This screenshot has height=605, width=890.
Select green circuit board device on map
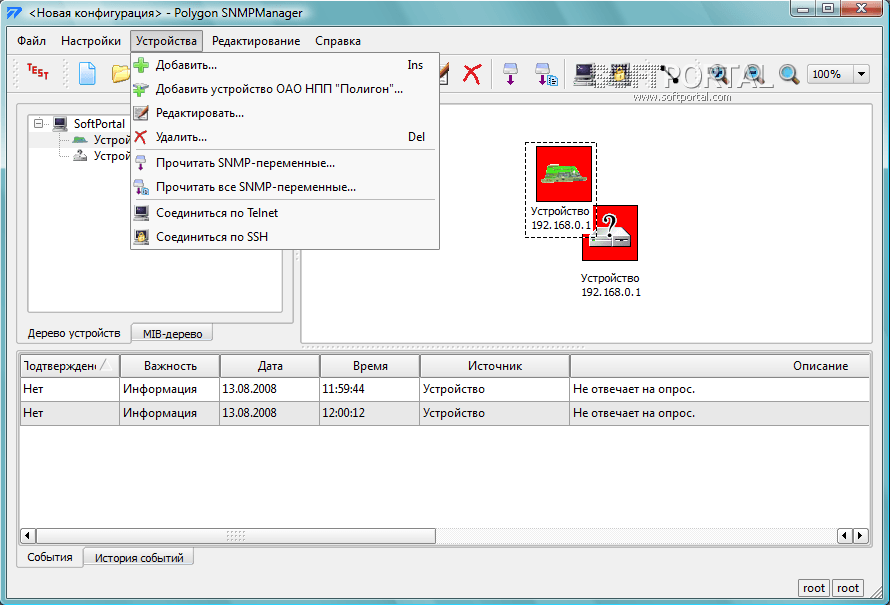click(x=564, y=174)
